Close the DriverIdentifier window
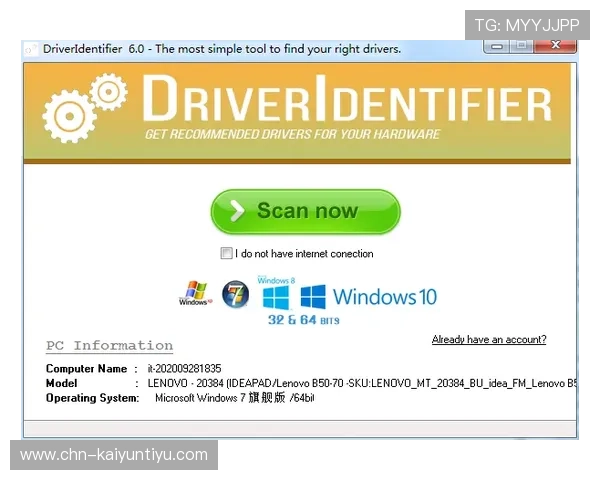The height and width of the screenshot is (480, 600). [556, 46]
